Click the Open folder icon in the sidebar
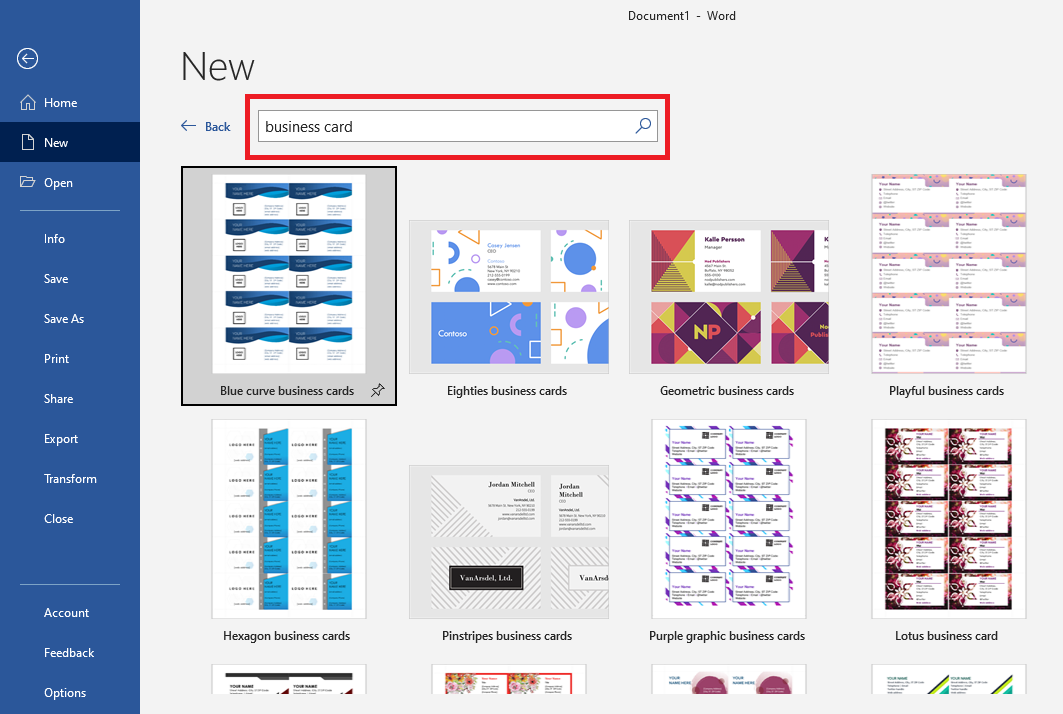This screenshot has width=1063, height=714. click(26, 183)
